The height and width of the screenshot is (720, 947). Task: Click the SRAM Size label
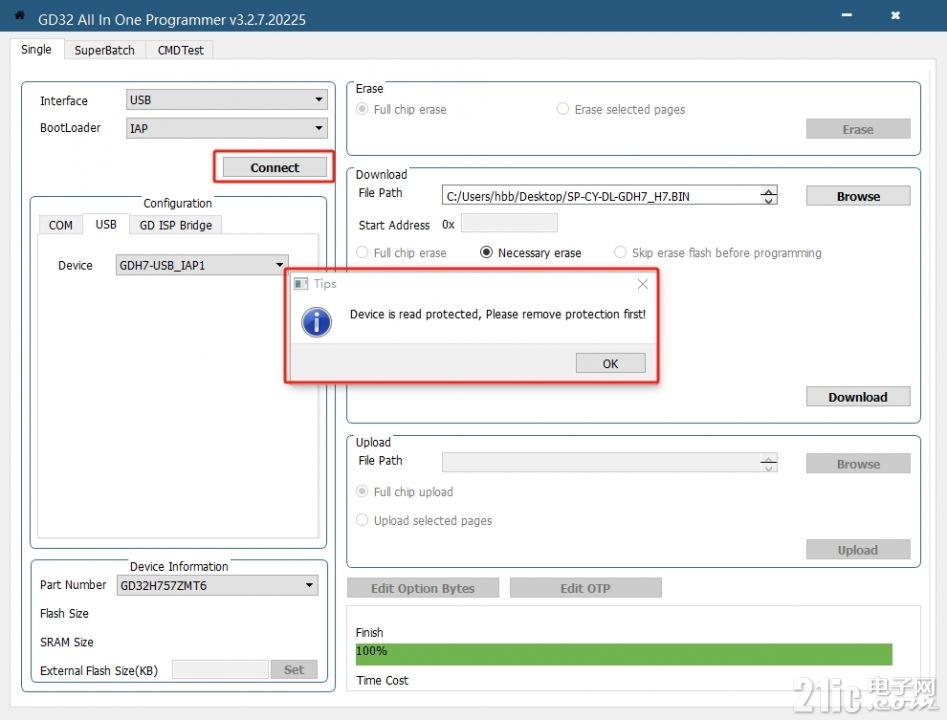click(66, 641)
